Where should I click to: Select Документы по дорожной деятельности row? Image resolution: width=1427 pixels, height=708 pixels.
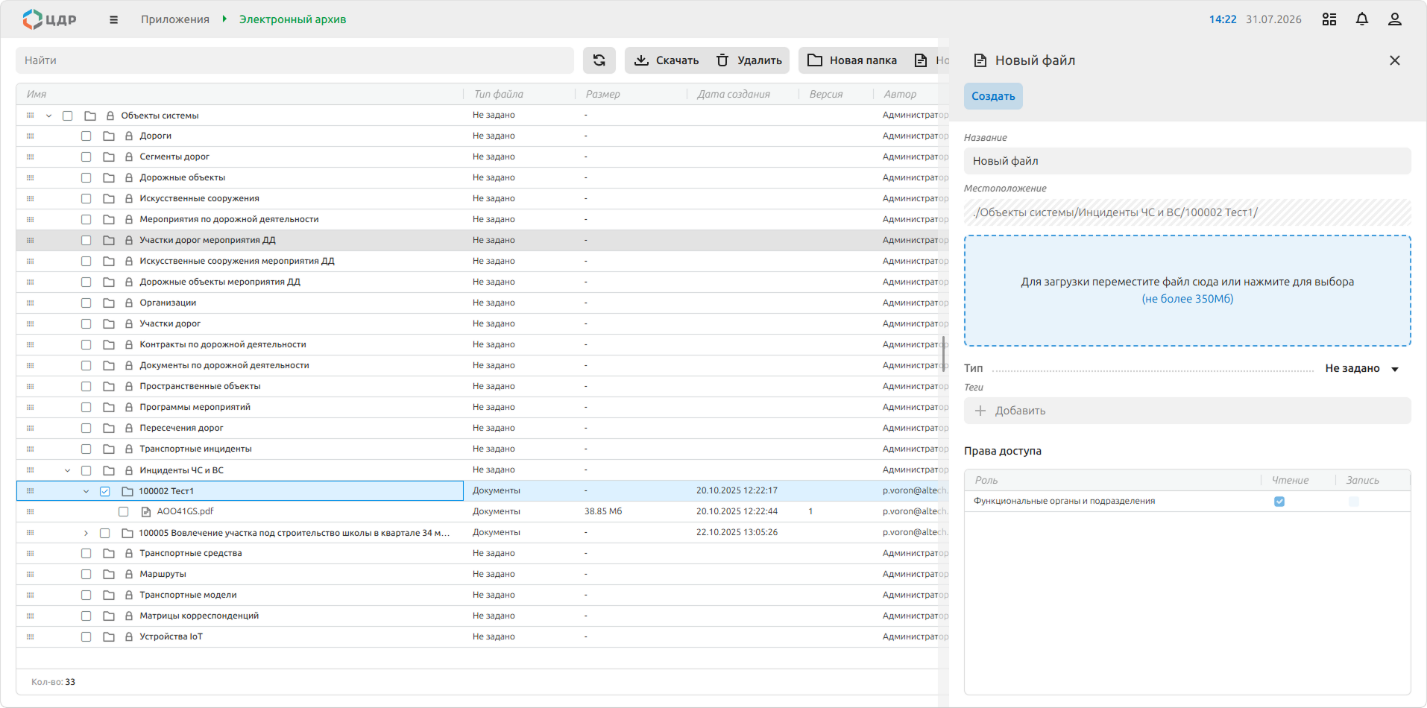(x=482, y=365)
